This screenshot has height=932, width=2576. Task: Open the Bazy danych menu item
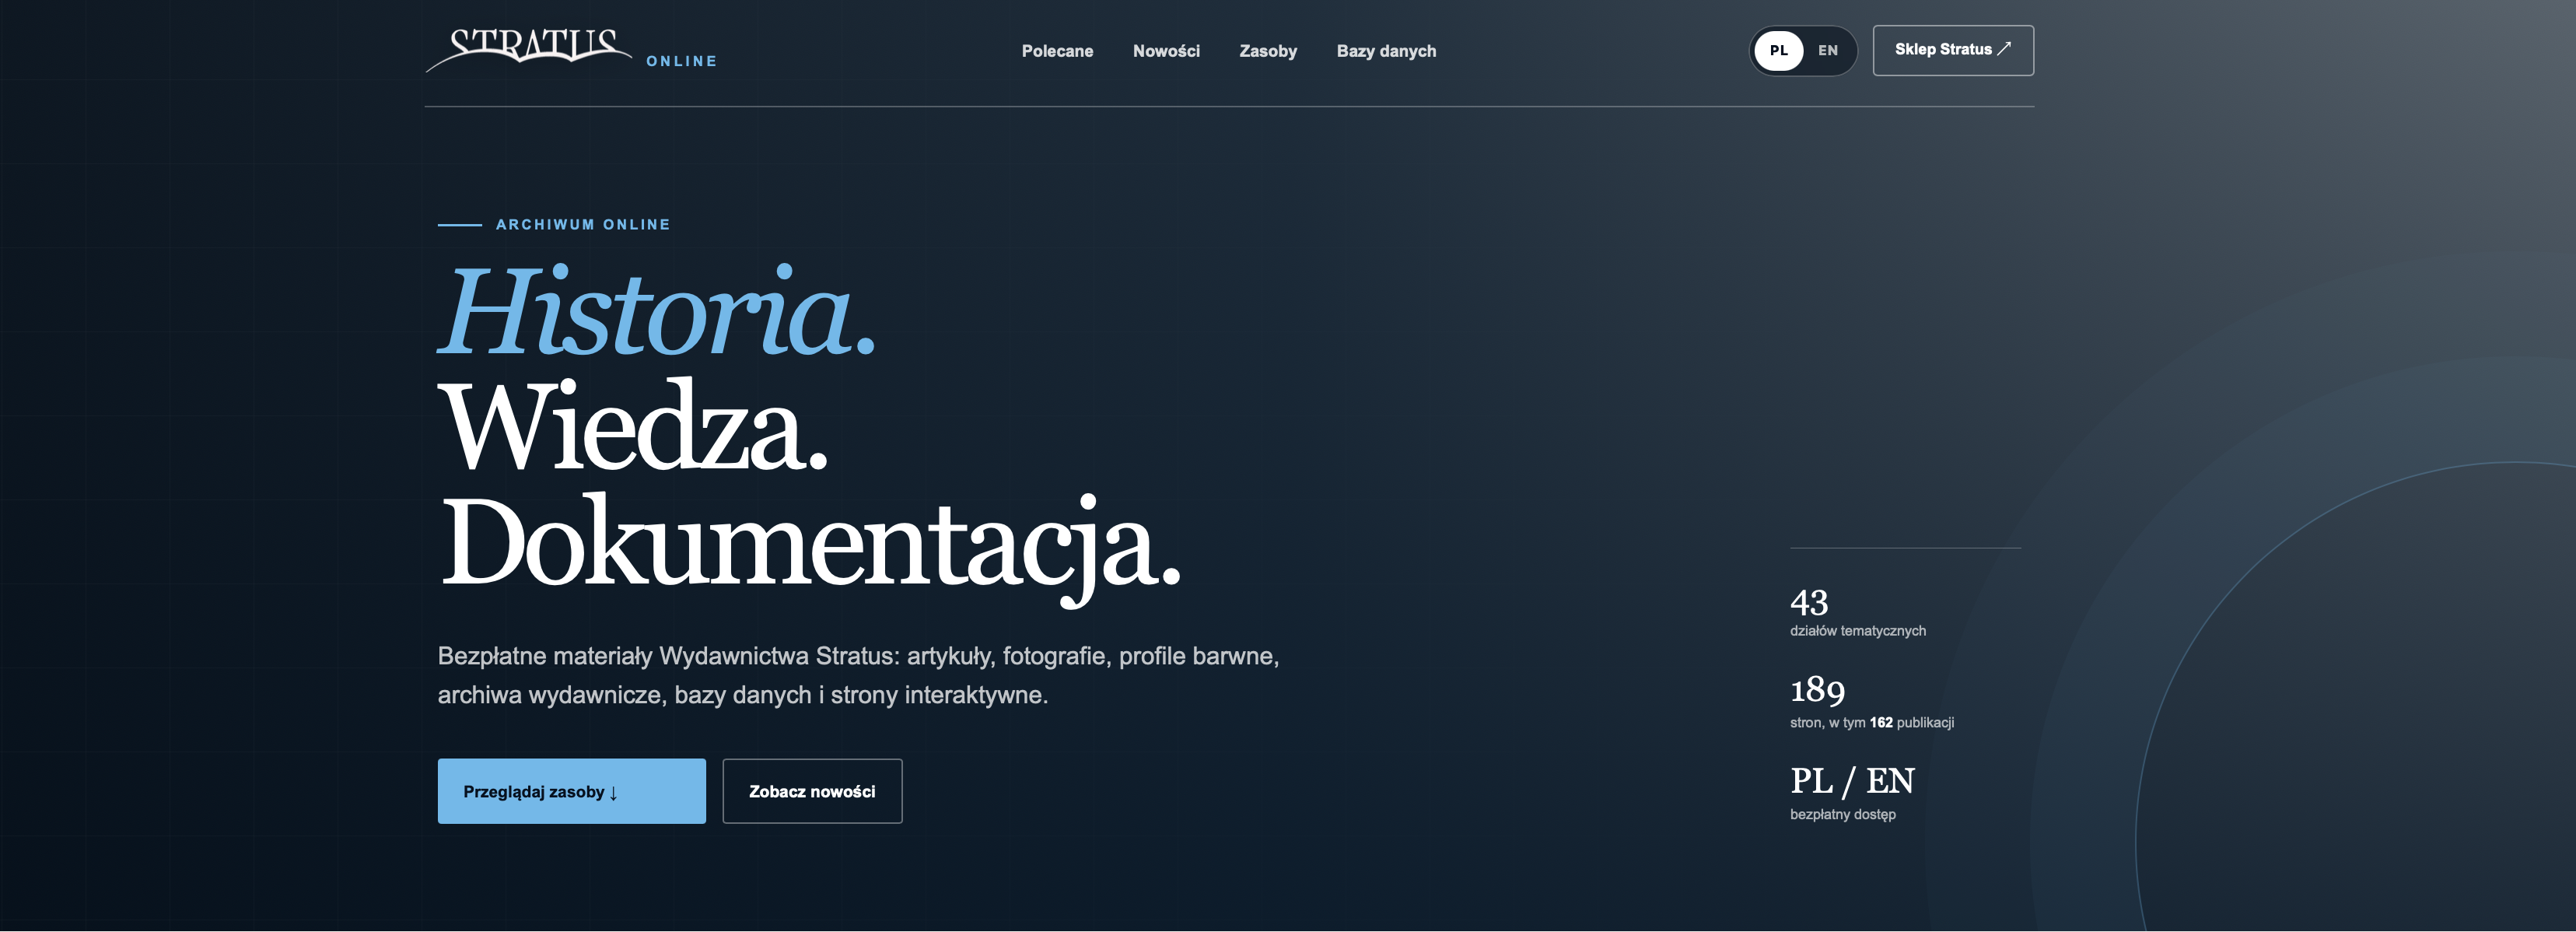tap(1386, 51)
